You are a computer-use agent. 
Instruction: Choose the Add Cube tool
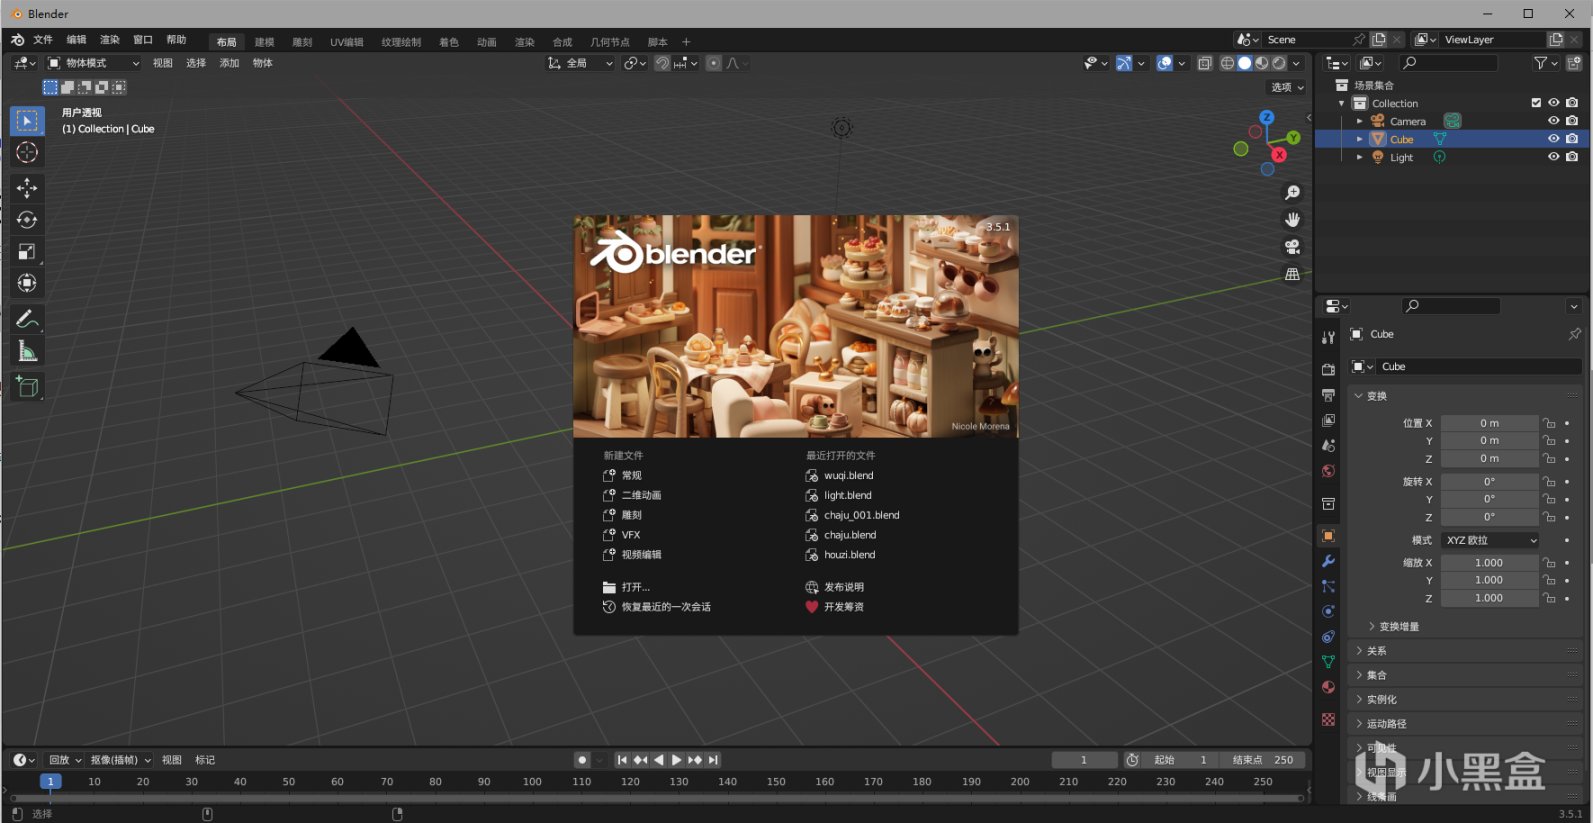pyautogui.click(x=27, y=387)
